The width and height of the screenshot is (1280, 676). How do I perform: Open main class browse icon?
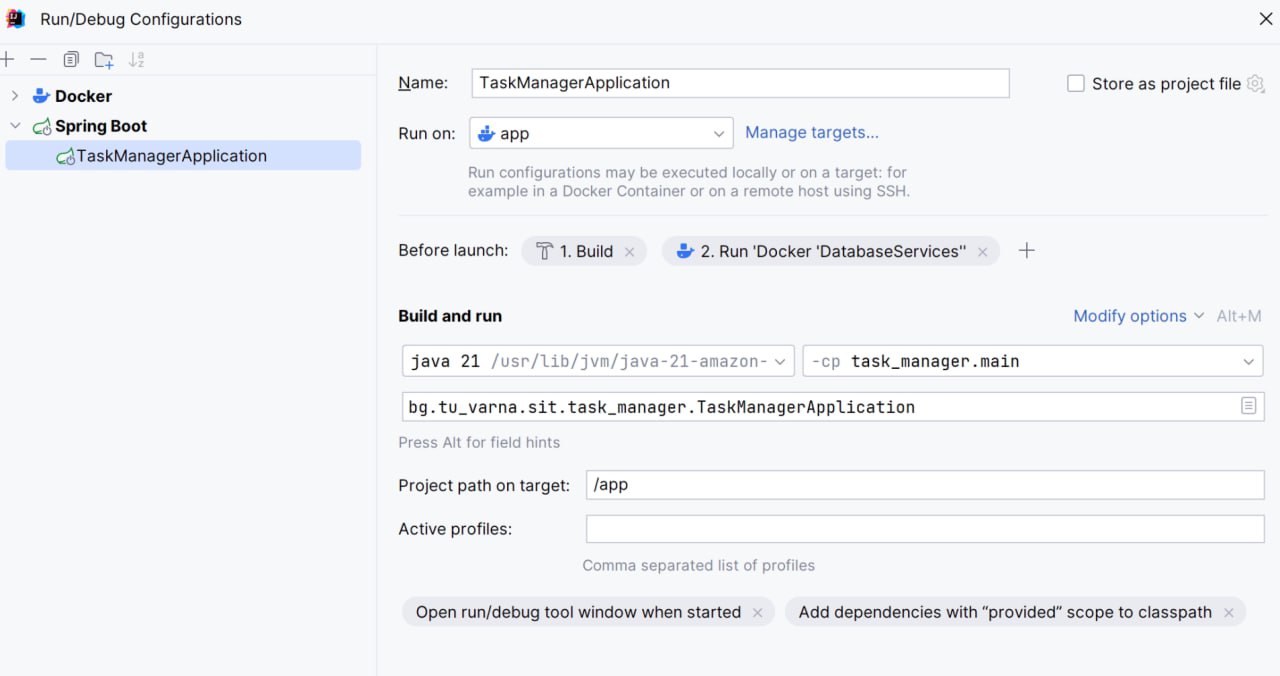[1248, 406]
